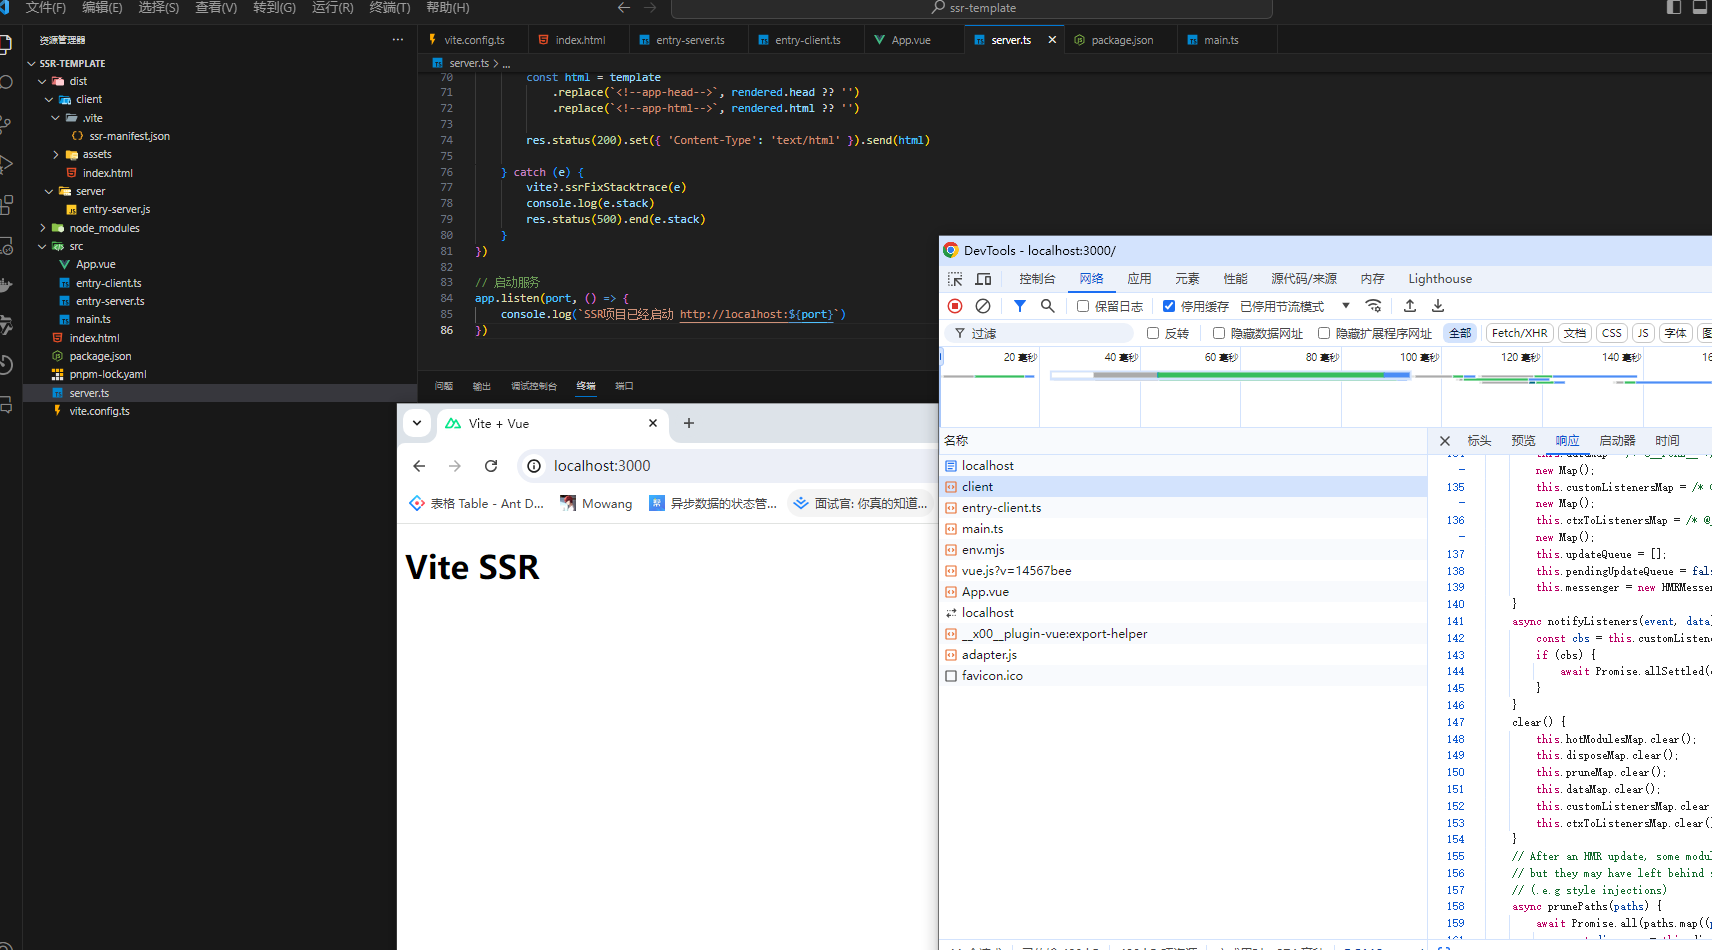The image size is (1712, 950).
Task: Show the 标头 tab of the request
Action: pyautogui.click(x=1479, y=441)
